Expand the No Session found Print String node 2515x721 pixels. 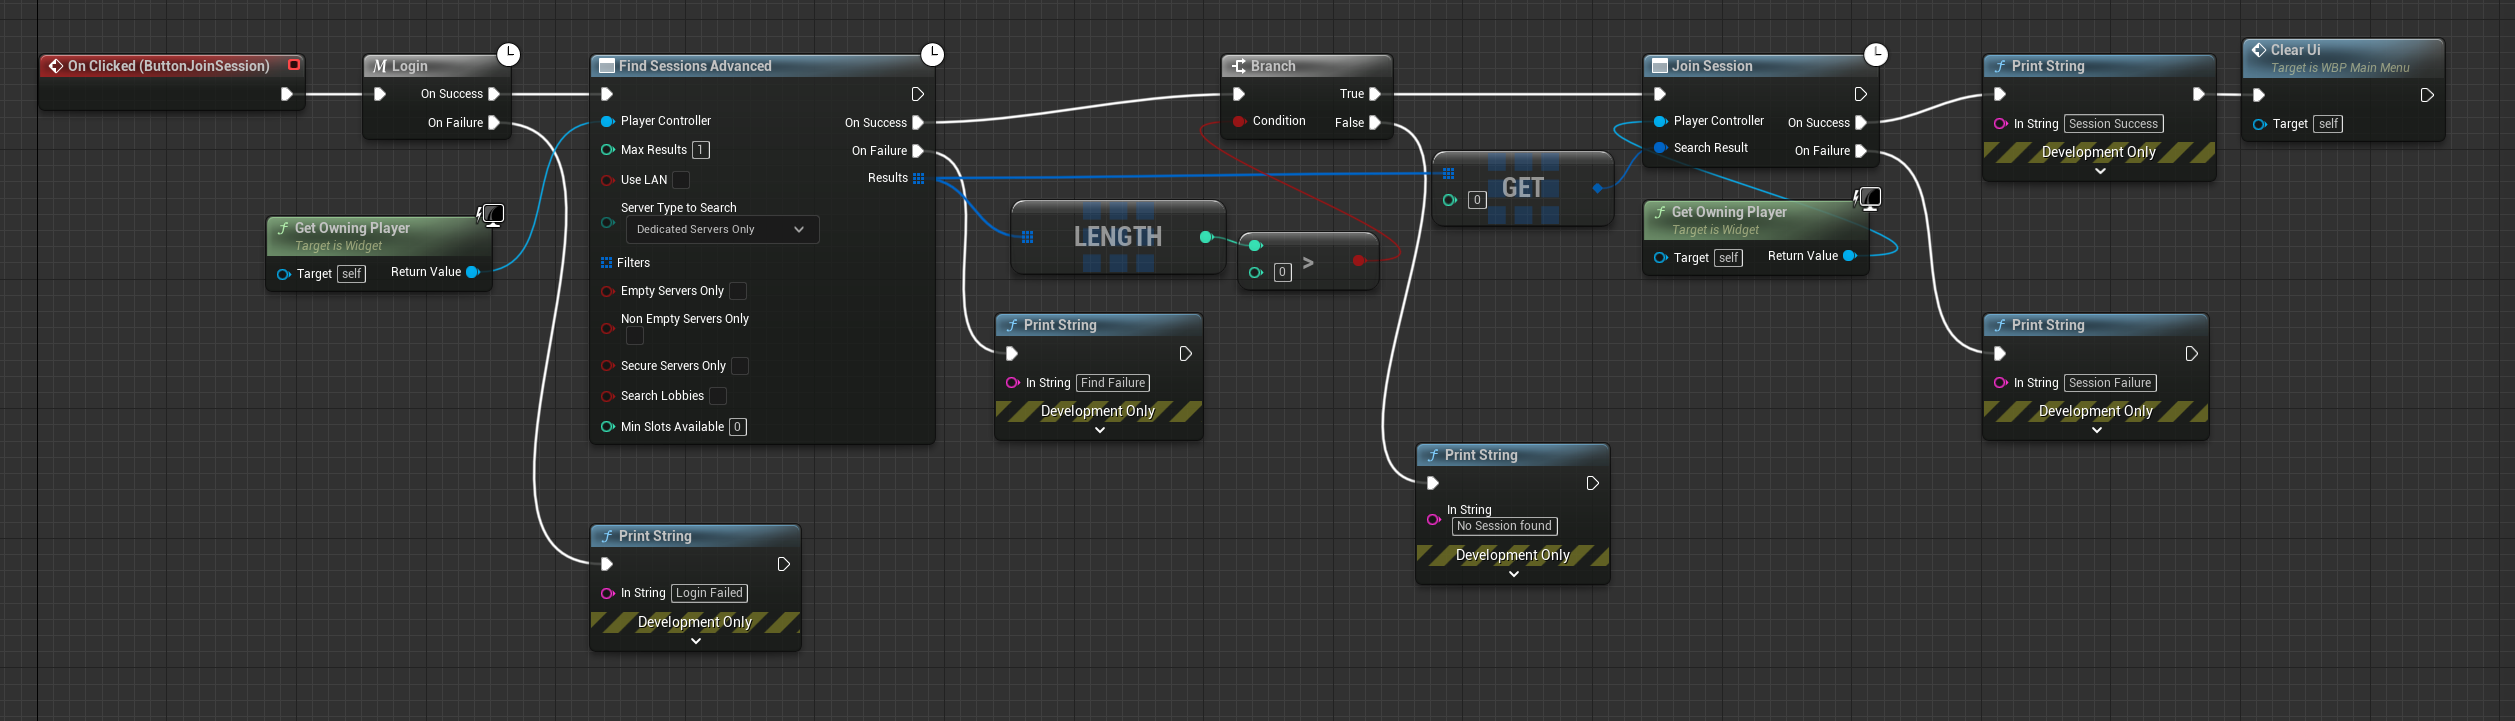1514,574
